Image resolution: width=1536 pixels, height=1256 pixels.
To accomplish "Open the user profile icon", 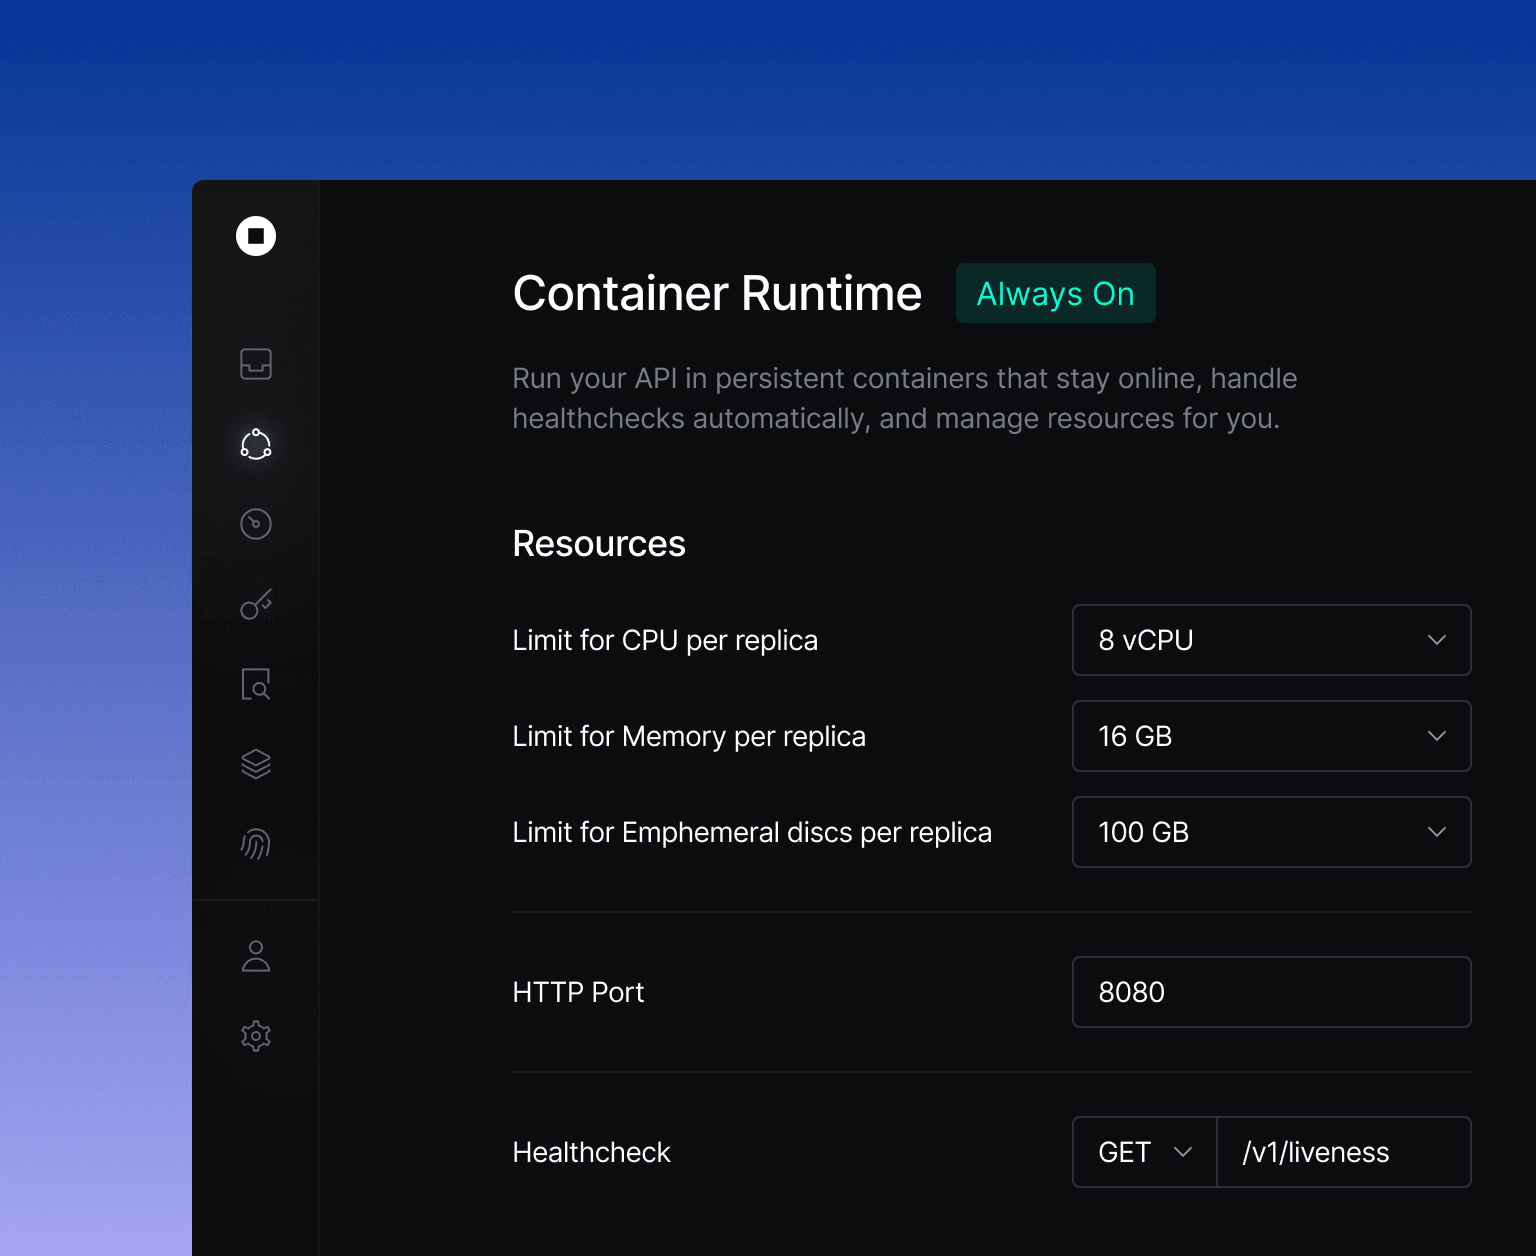I will pyautogui.click(x=256, y=956).
